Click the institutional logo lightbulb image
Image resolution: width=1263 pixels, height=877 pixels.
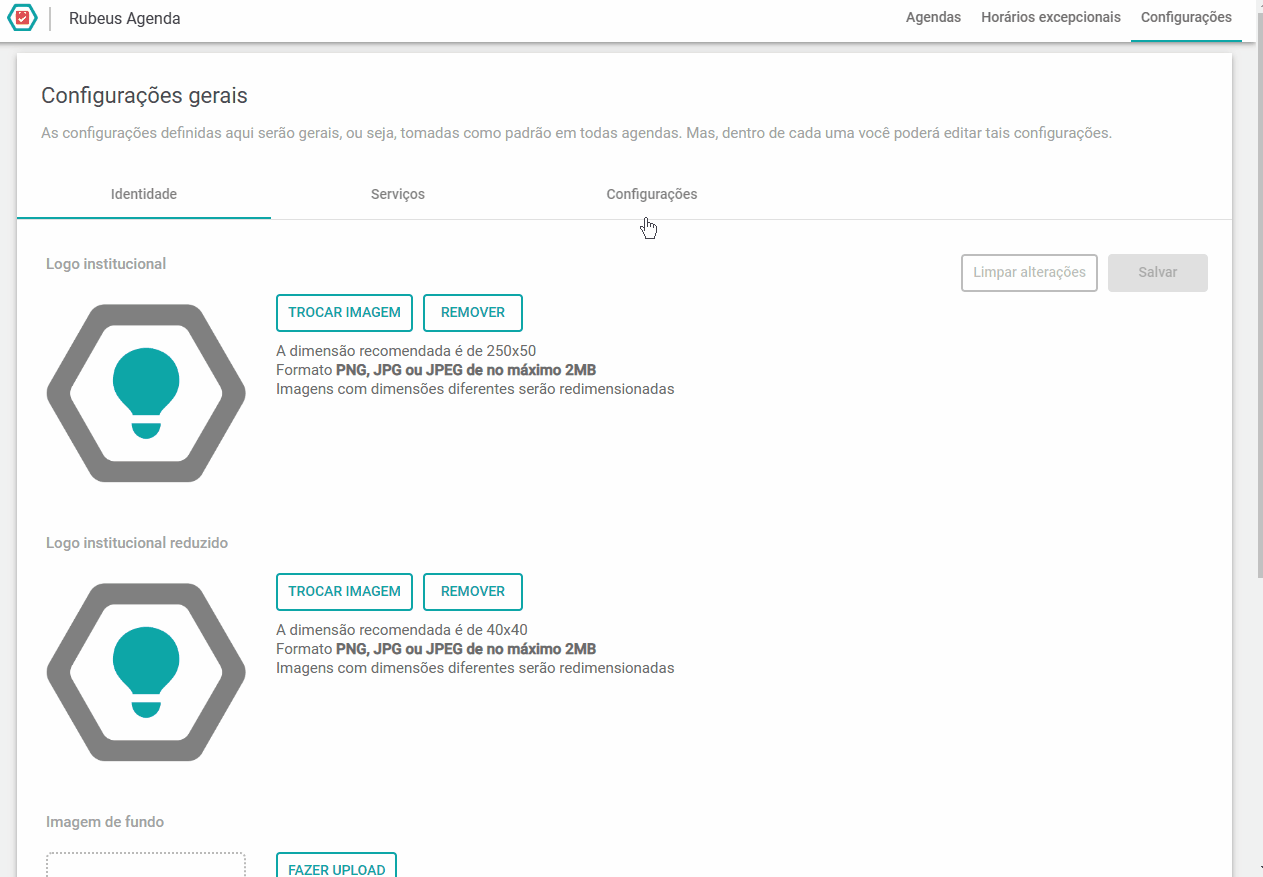click(146, 393)
